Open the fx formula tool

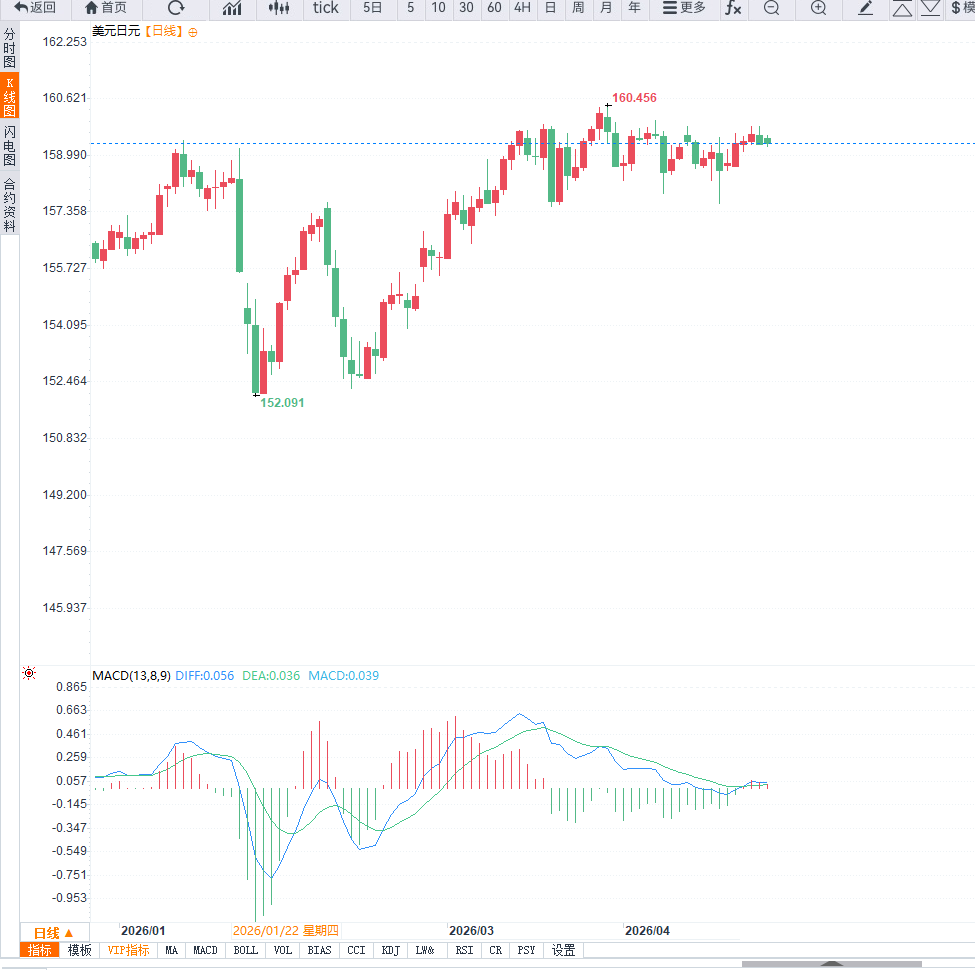coord(733,8)
